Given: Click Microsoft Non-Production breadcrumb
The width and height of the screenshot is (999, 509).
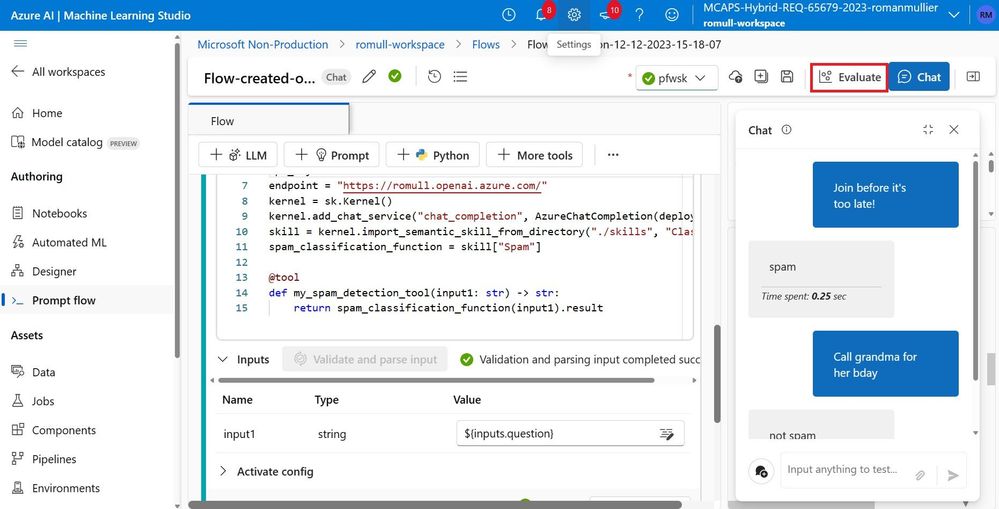Looking at the screenshot, I should [x=262, y=45].
